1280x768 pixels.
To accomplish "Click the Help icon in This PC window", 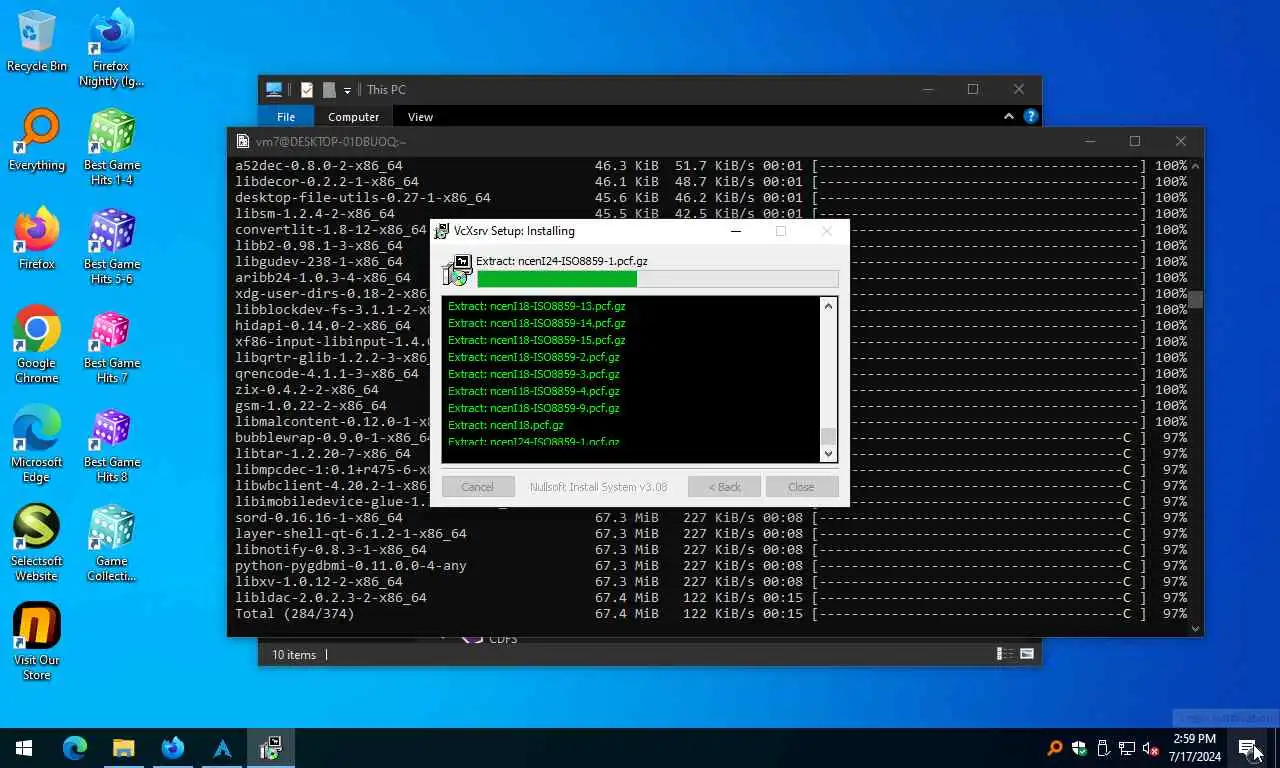I will click(x=1031, y=117).
